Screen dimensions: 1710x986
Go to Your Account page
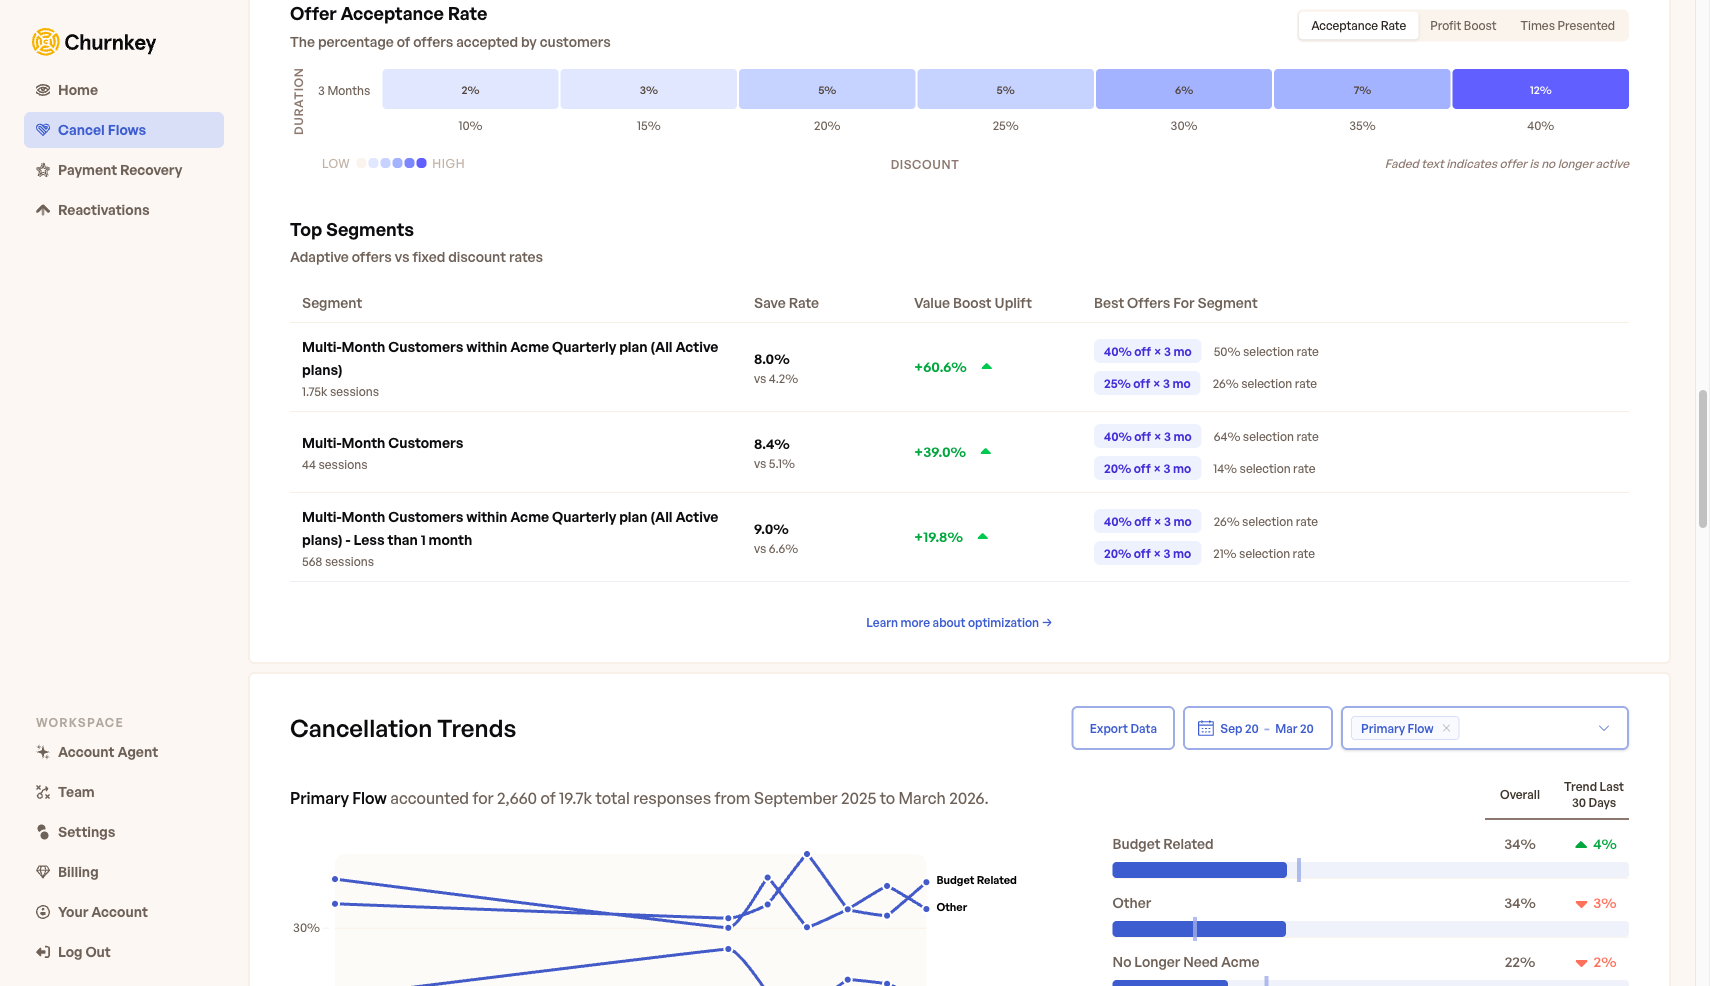click(x=102, y=912)
